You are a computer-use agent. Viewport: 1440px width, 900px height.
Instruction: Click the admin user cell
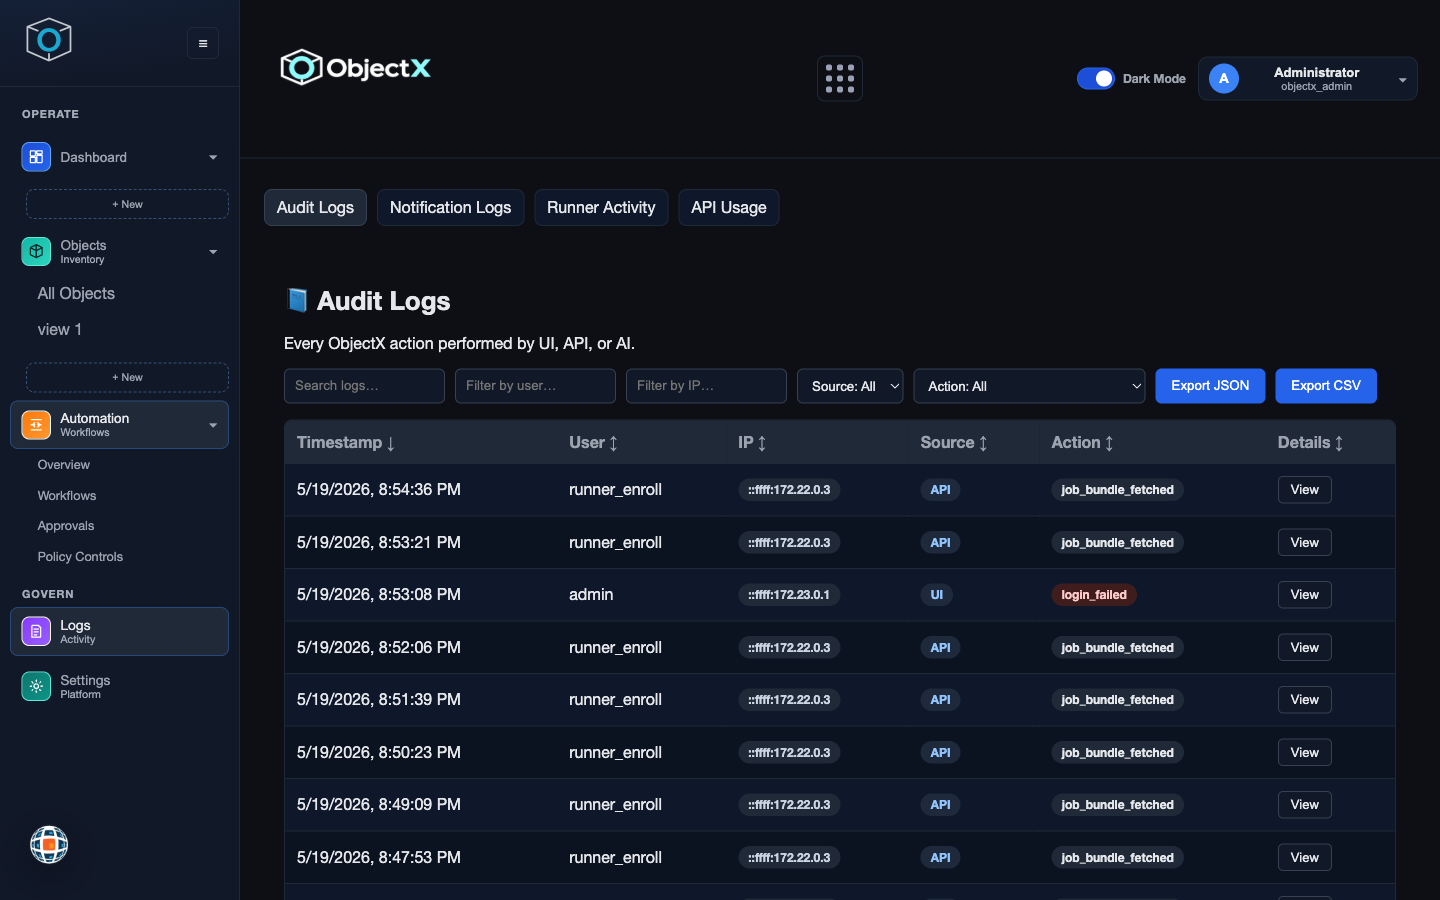(x=591, y=595)
